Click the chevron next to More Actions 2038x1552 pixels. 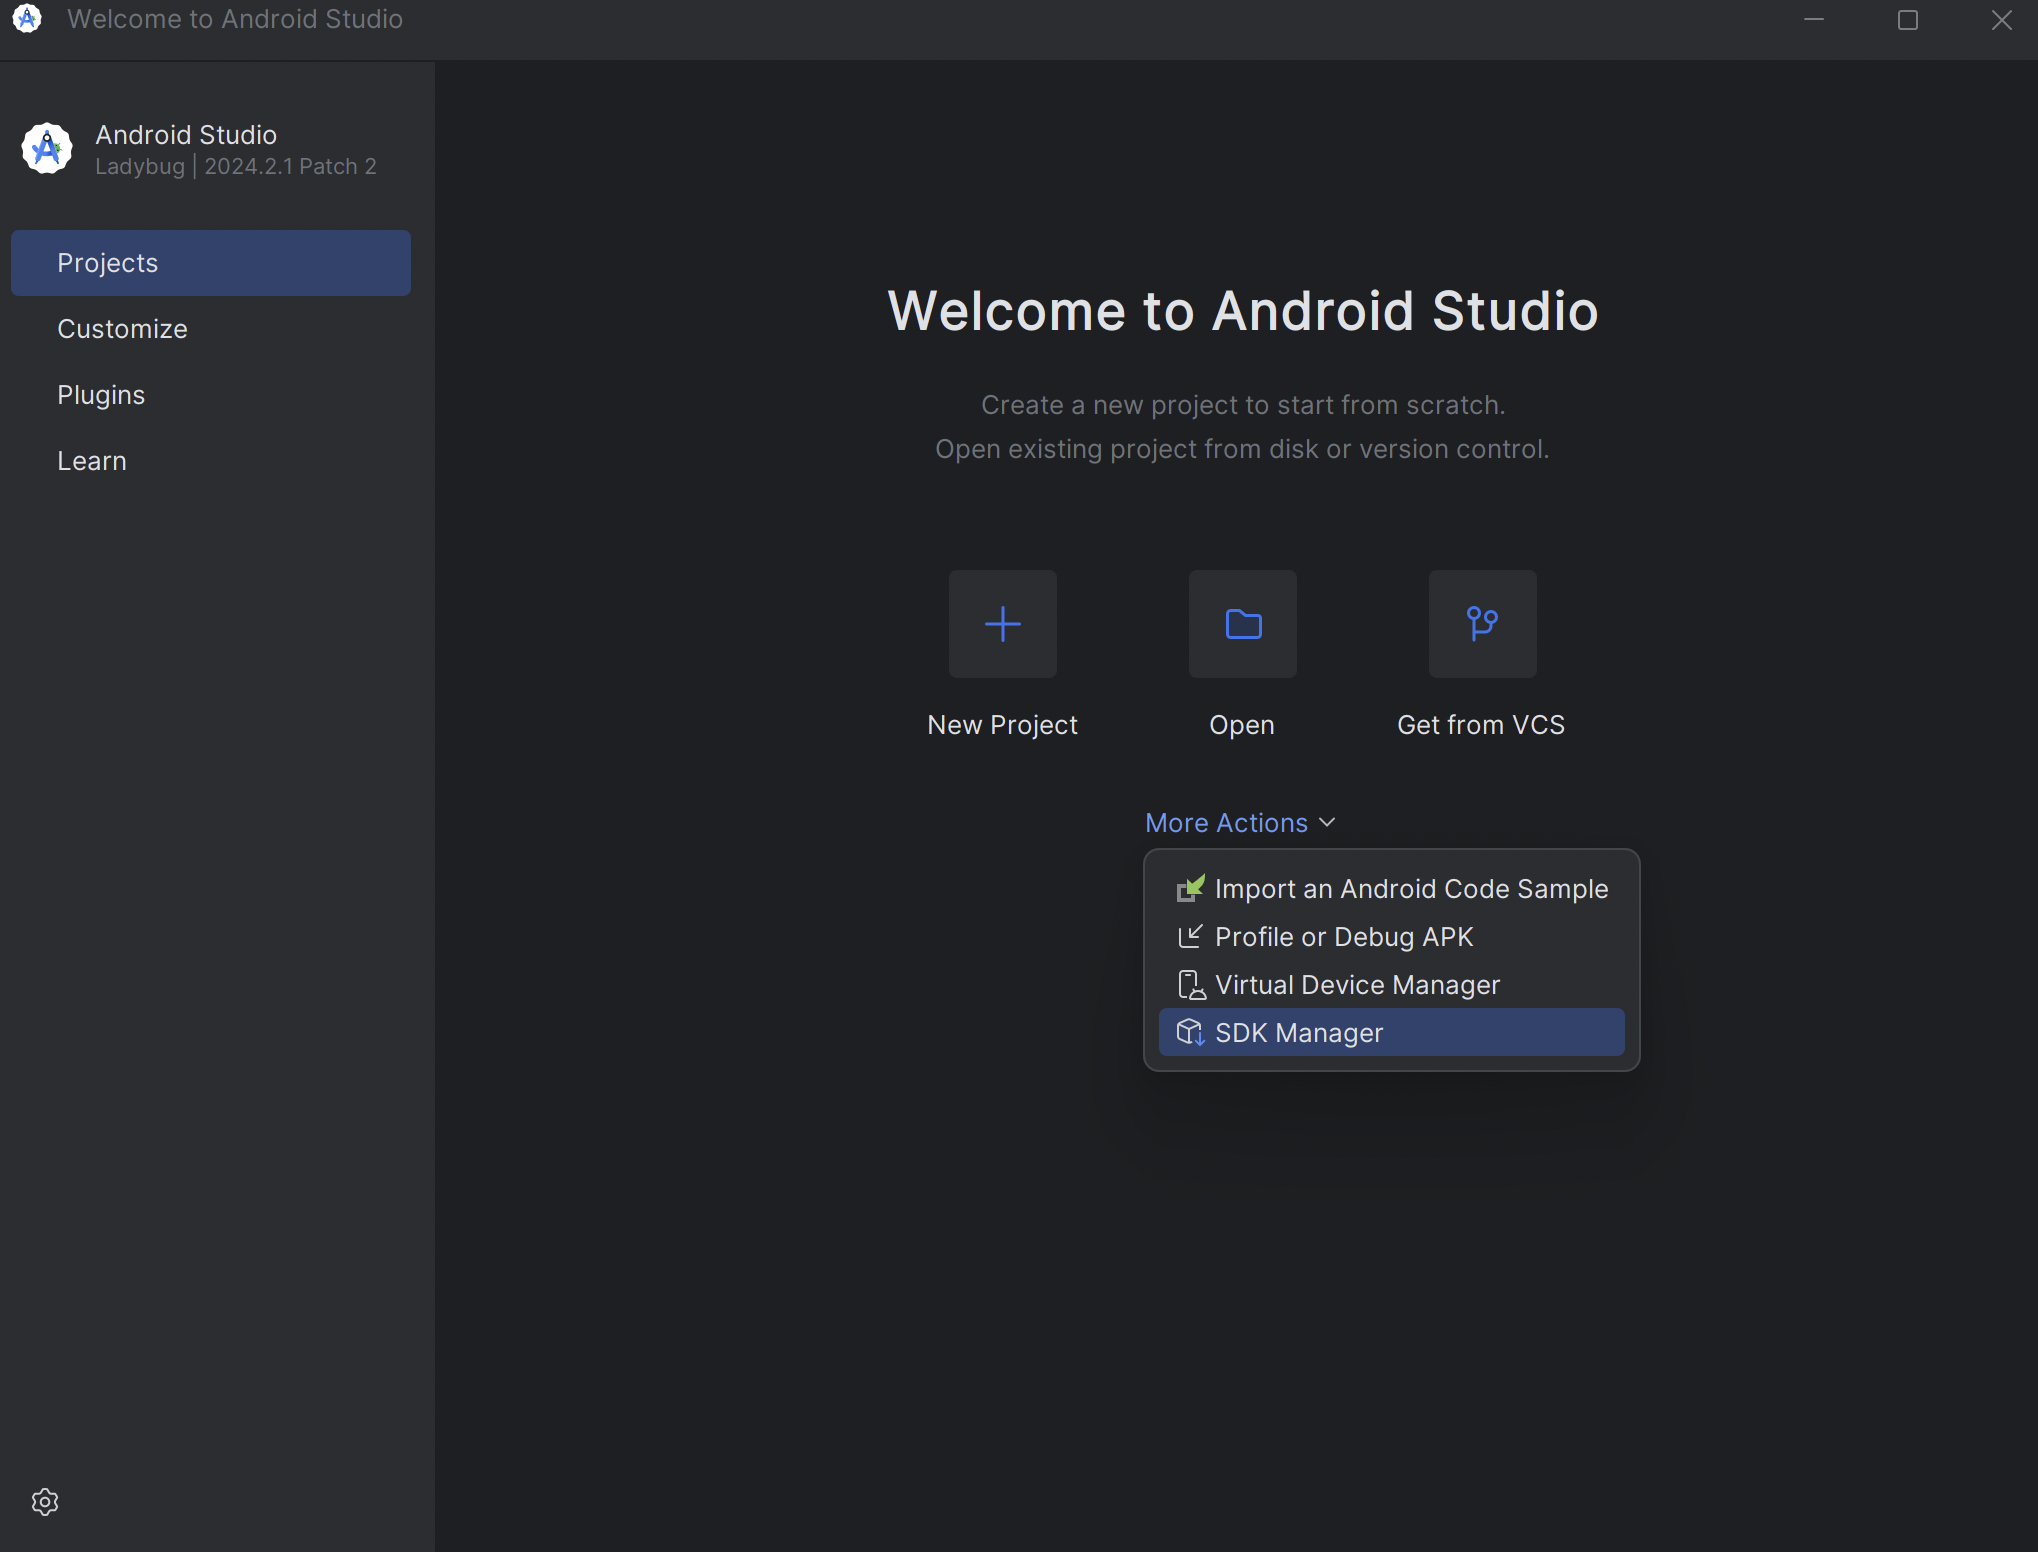[x=1329, y=822]
